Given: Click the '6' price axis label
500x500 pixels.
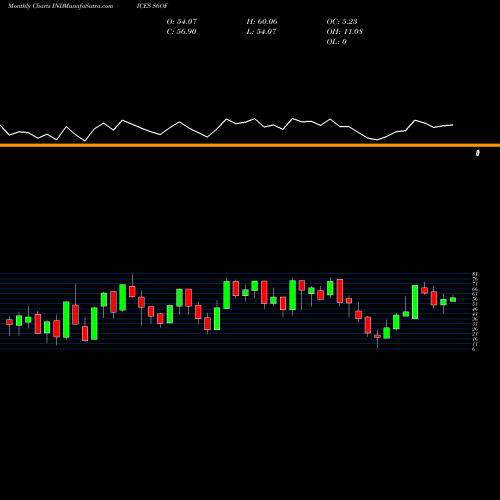Looking at the screenshot, I should pos(474,349).
